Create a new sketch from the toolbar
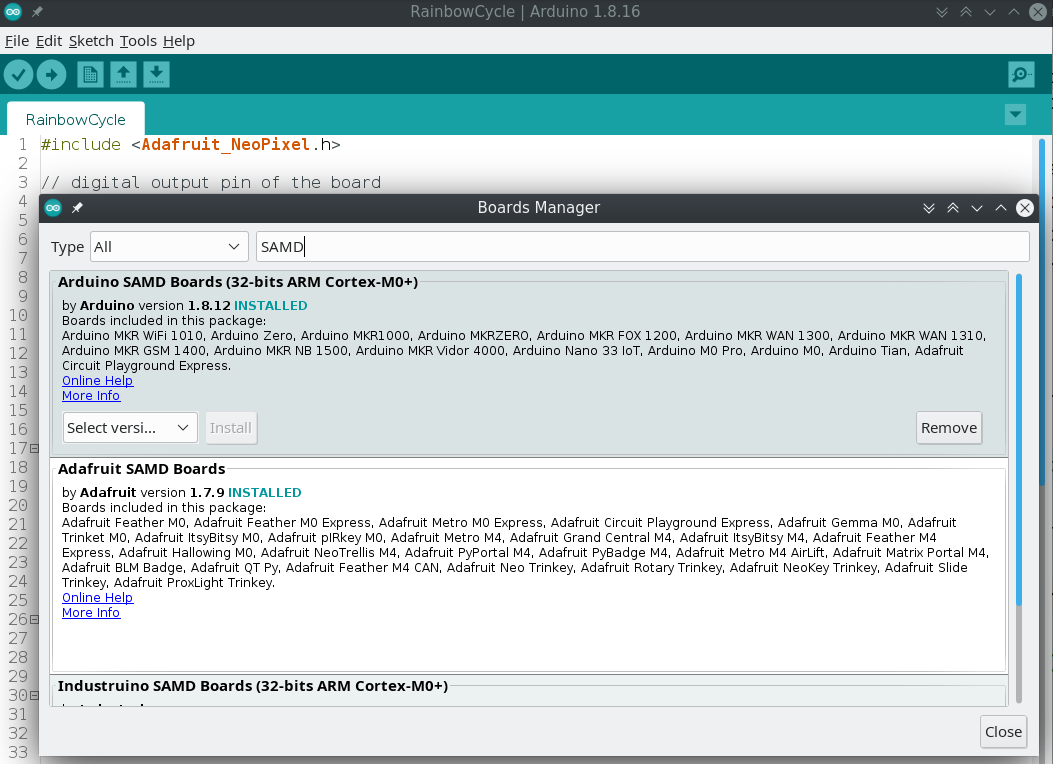The image size is (1053, 764). 89,74
